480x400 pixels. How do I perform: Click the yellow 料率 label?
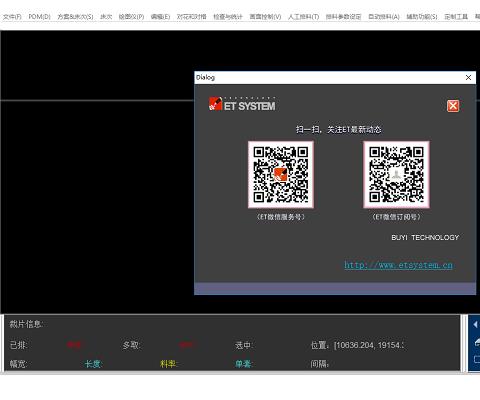coord(169,364)
